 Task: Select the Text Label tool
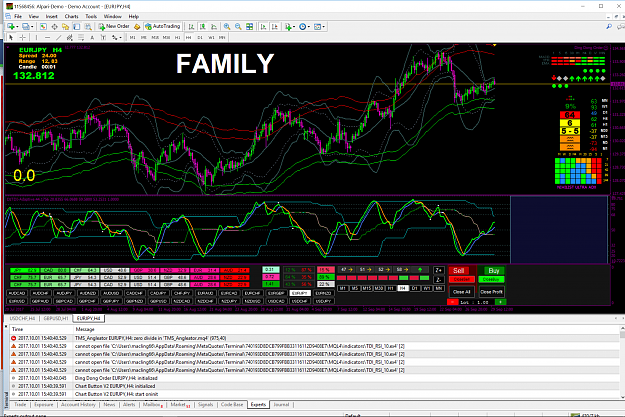coord(103,37)
